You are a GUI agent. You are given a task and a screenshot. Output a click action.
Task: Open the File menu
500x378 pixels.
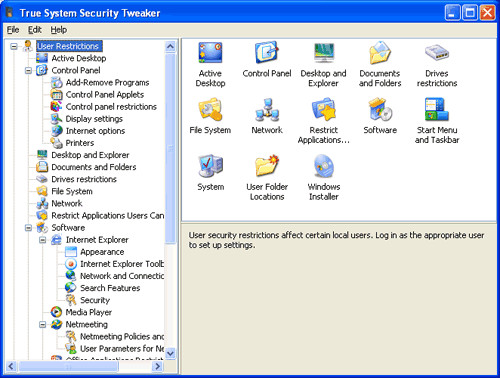coord(13,30)
